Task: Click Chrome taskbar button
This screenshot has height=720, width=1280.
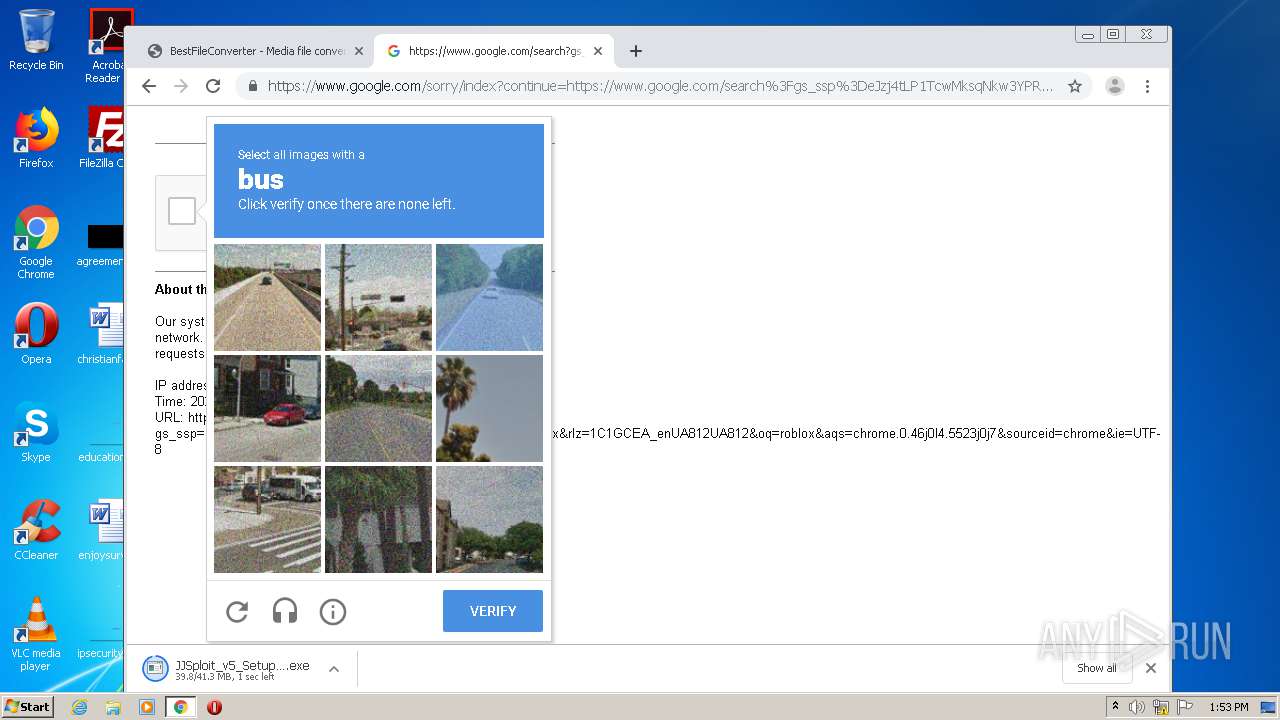Action: [x=181, y=707]
